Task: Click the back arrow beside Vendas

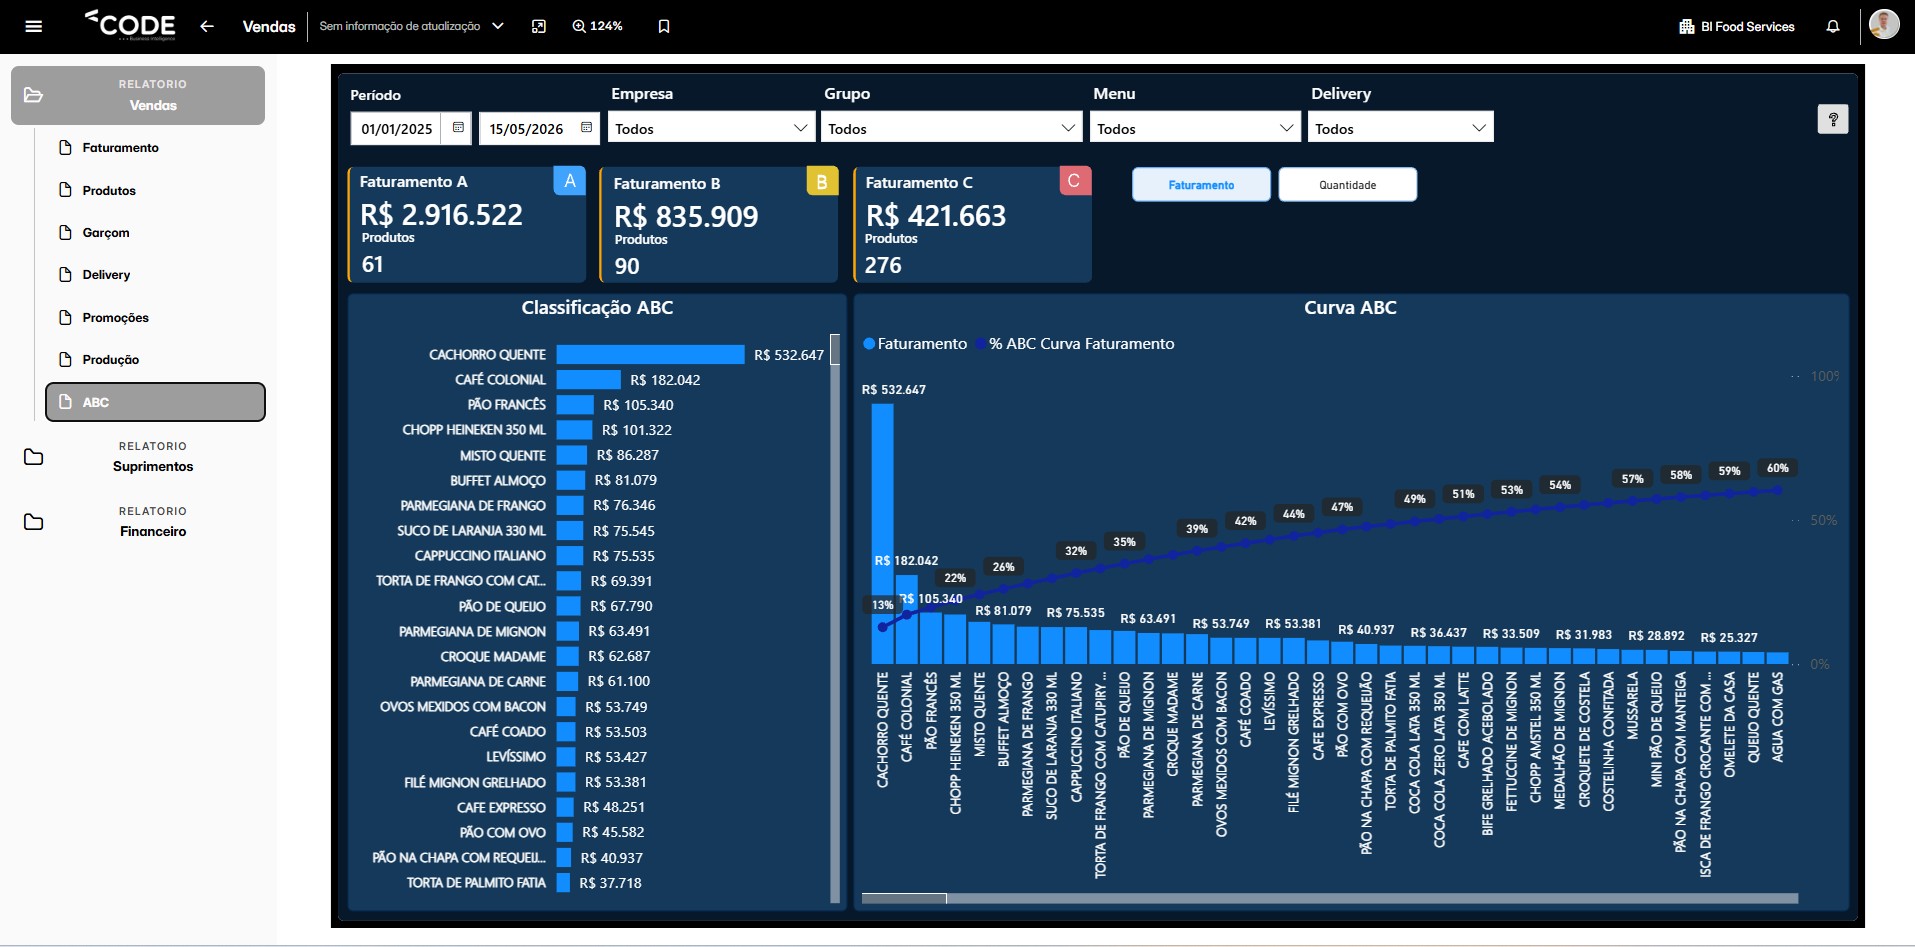Action: pyautogui.click(x=207, y=26)
